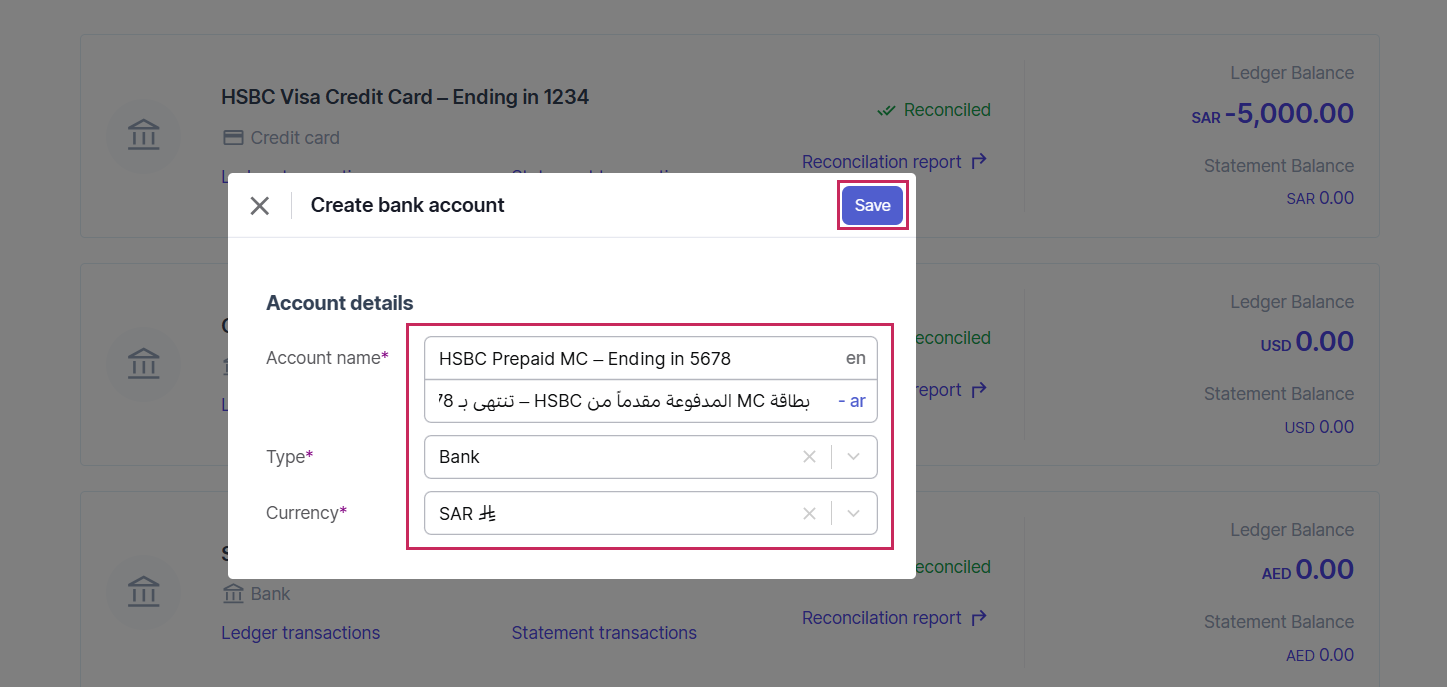Open the bottom Reconciliation report link
This screenshot has height=687, width=1447.
pyautogui.click(x=894, y=618)
